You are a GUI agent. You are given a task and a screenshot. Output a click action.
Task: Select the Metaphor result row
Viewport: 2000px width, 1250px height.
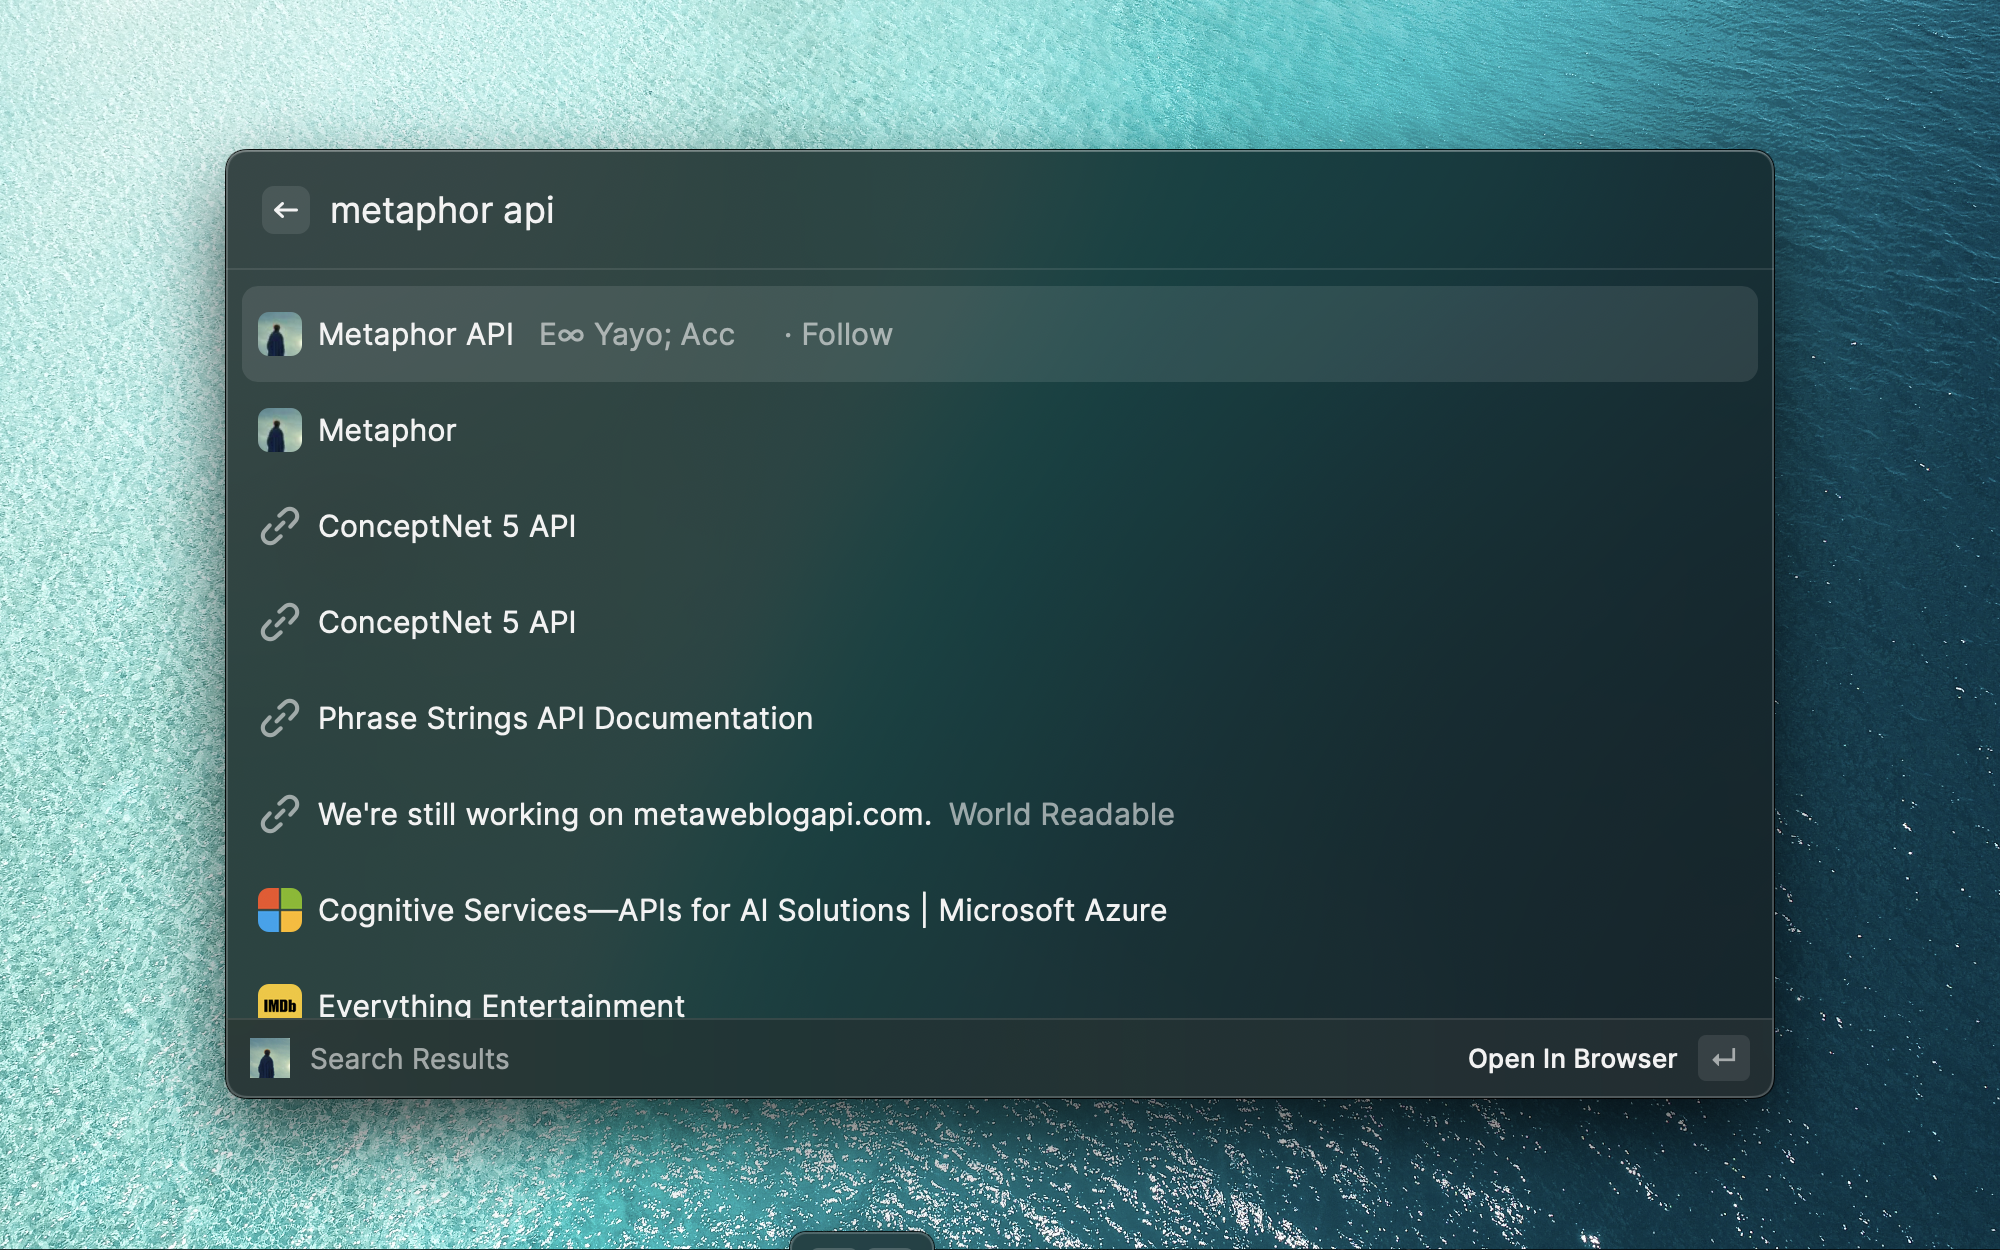(388, 430)
